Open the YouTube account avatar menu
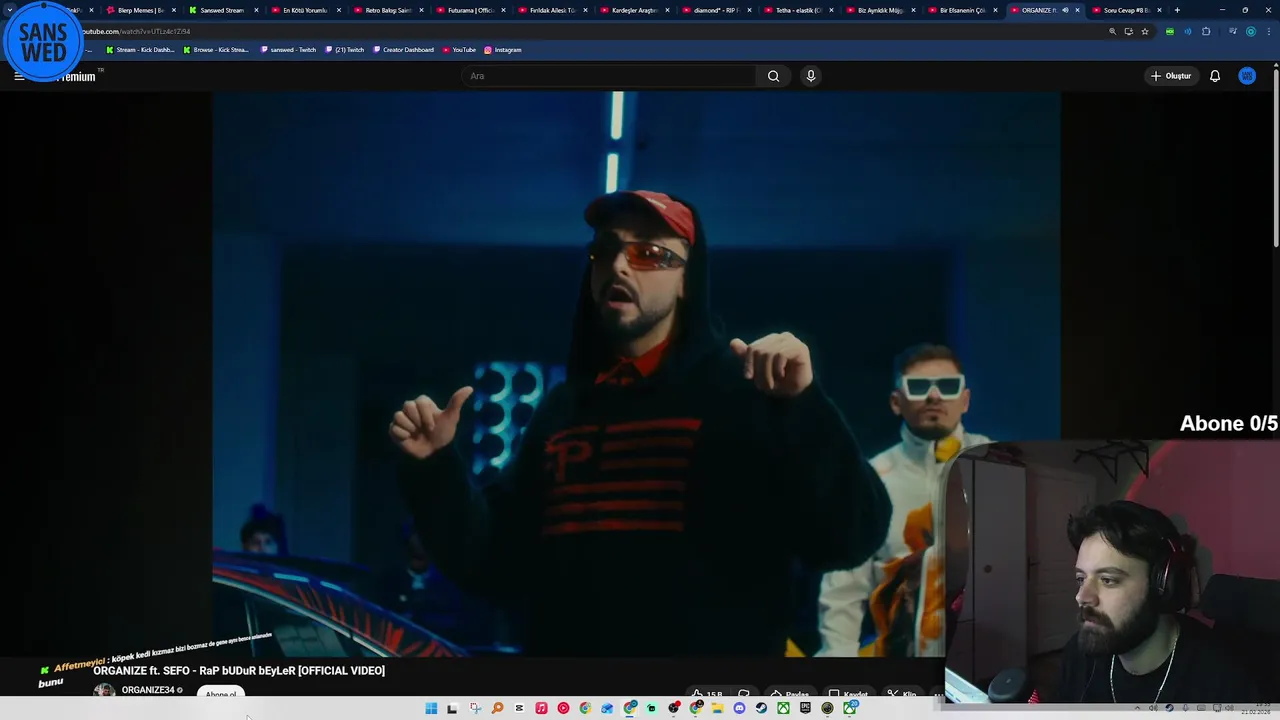1280x720 pixels. [1247, 76]
